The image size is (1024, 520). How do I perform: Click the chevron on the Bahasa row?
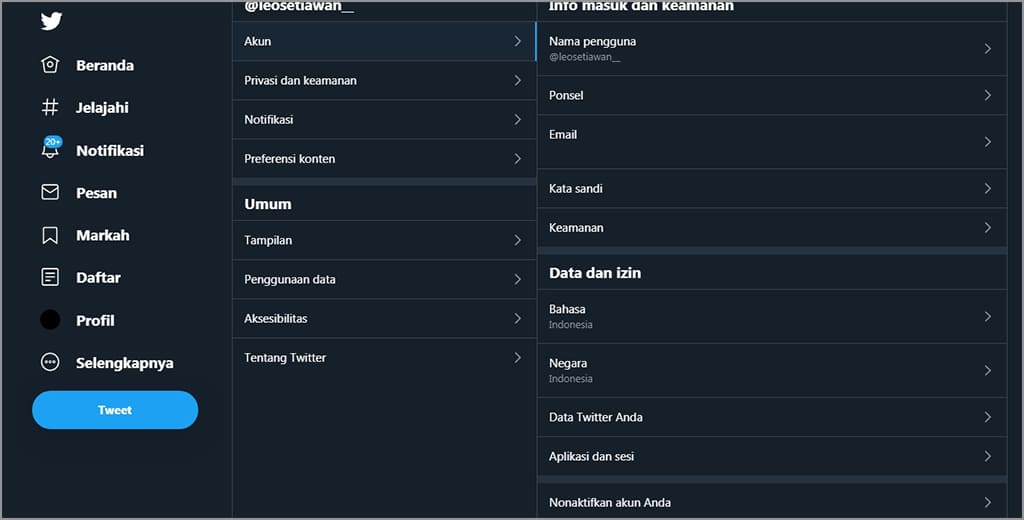[x=987, y=317]
